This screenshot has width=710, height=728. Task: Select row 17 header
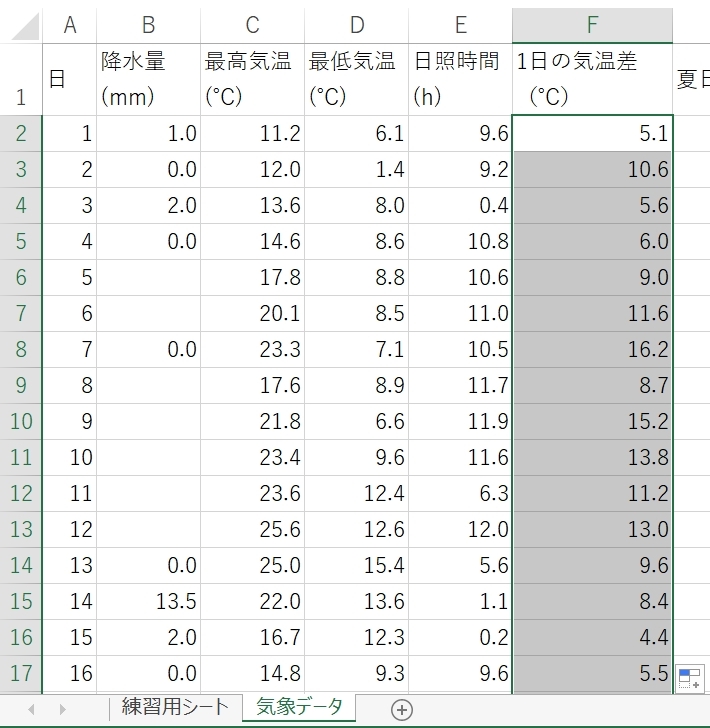pyautogui.click(x=21, y=674)
